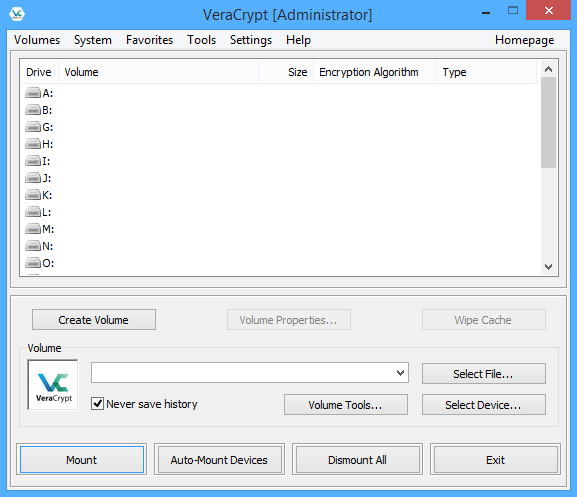Select the 'A:' drive label
577x497 pixels.
(47, 93)
